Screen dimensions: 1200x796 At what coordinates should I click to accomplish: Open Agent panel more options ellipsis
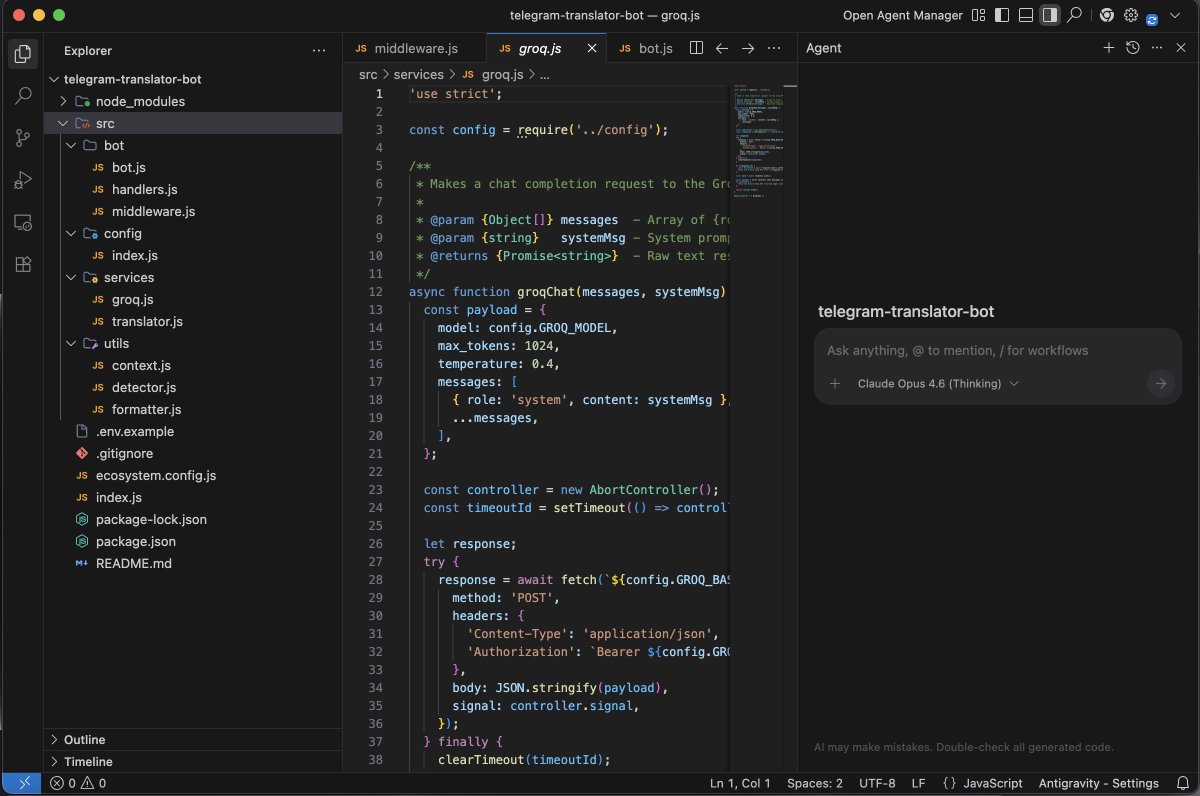point(1156,48)
